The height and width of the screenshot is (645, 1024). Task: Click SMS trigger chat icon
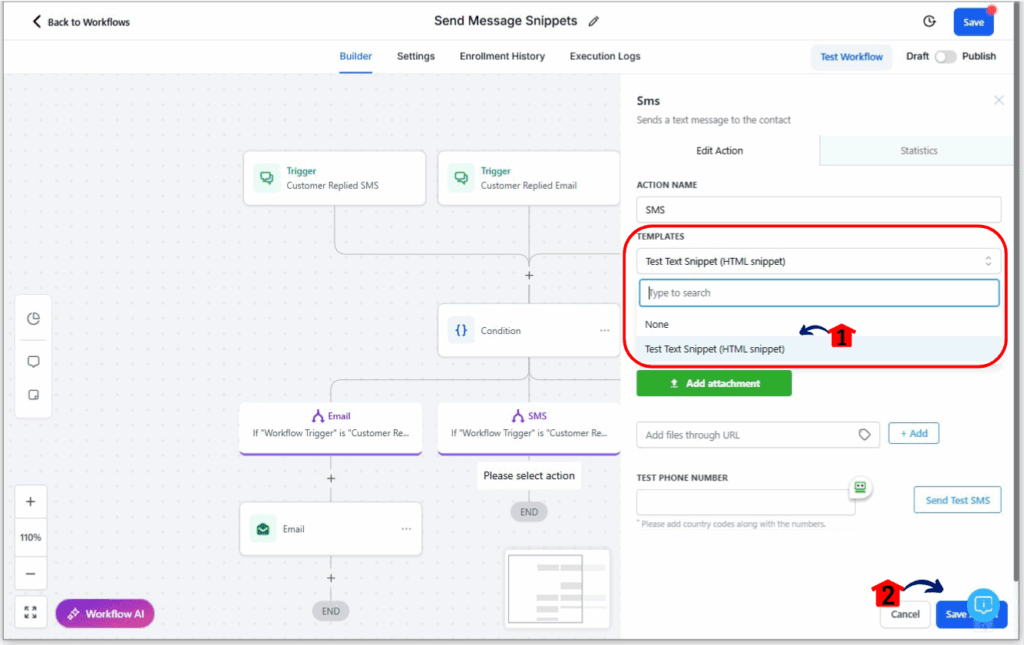pyautogui.click(x=266, y=178)
